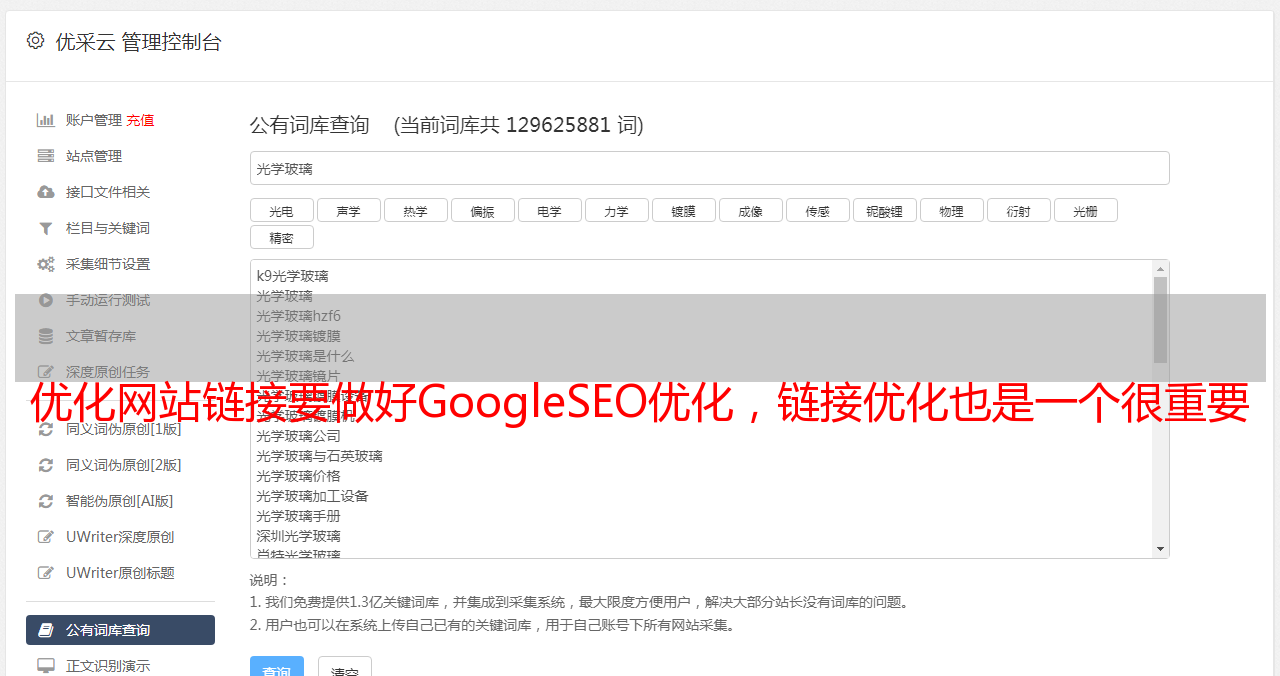Click the red 充值 recharge link

pyautogui.click(x=140, y=120)
